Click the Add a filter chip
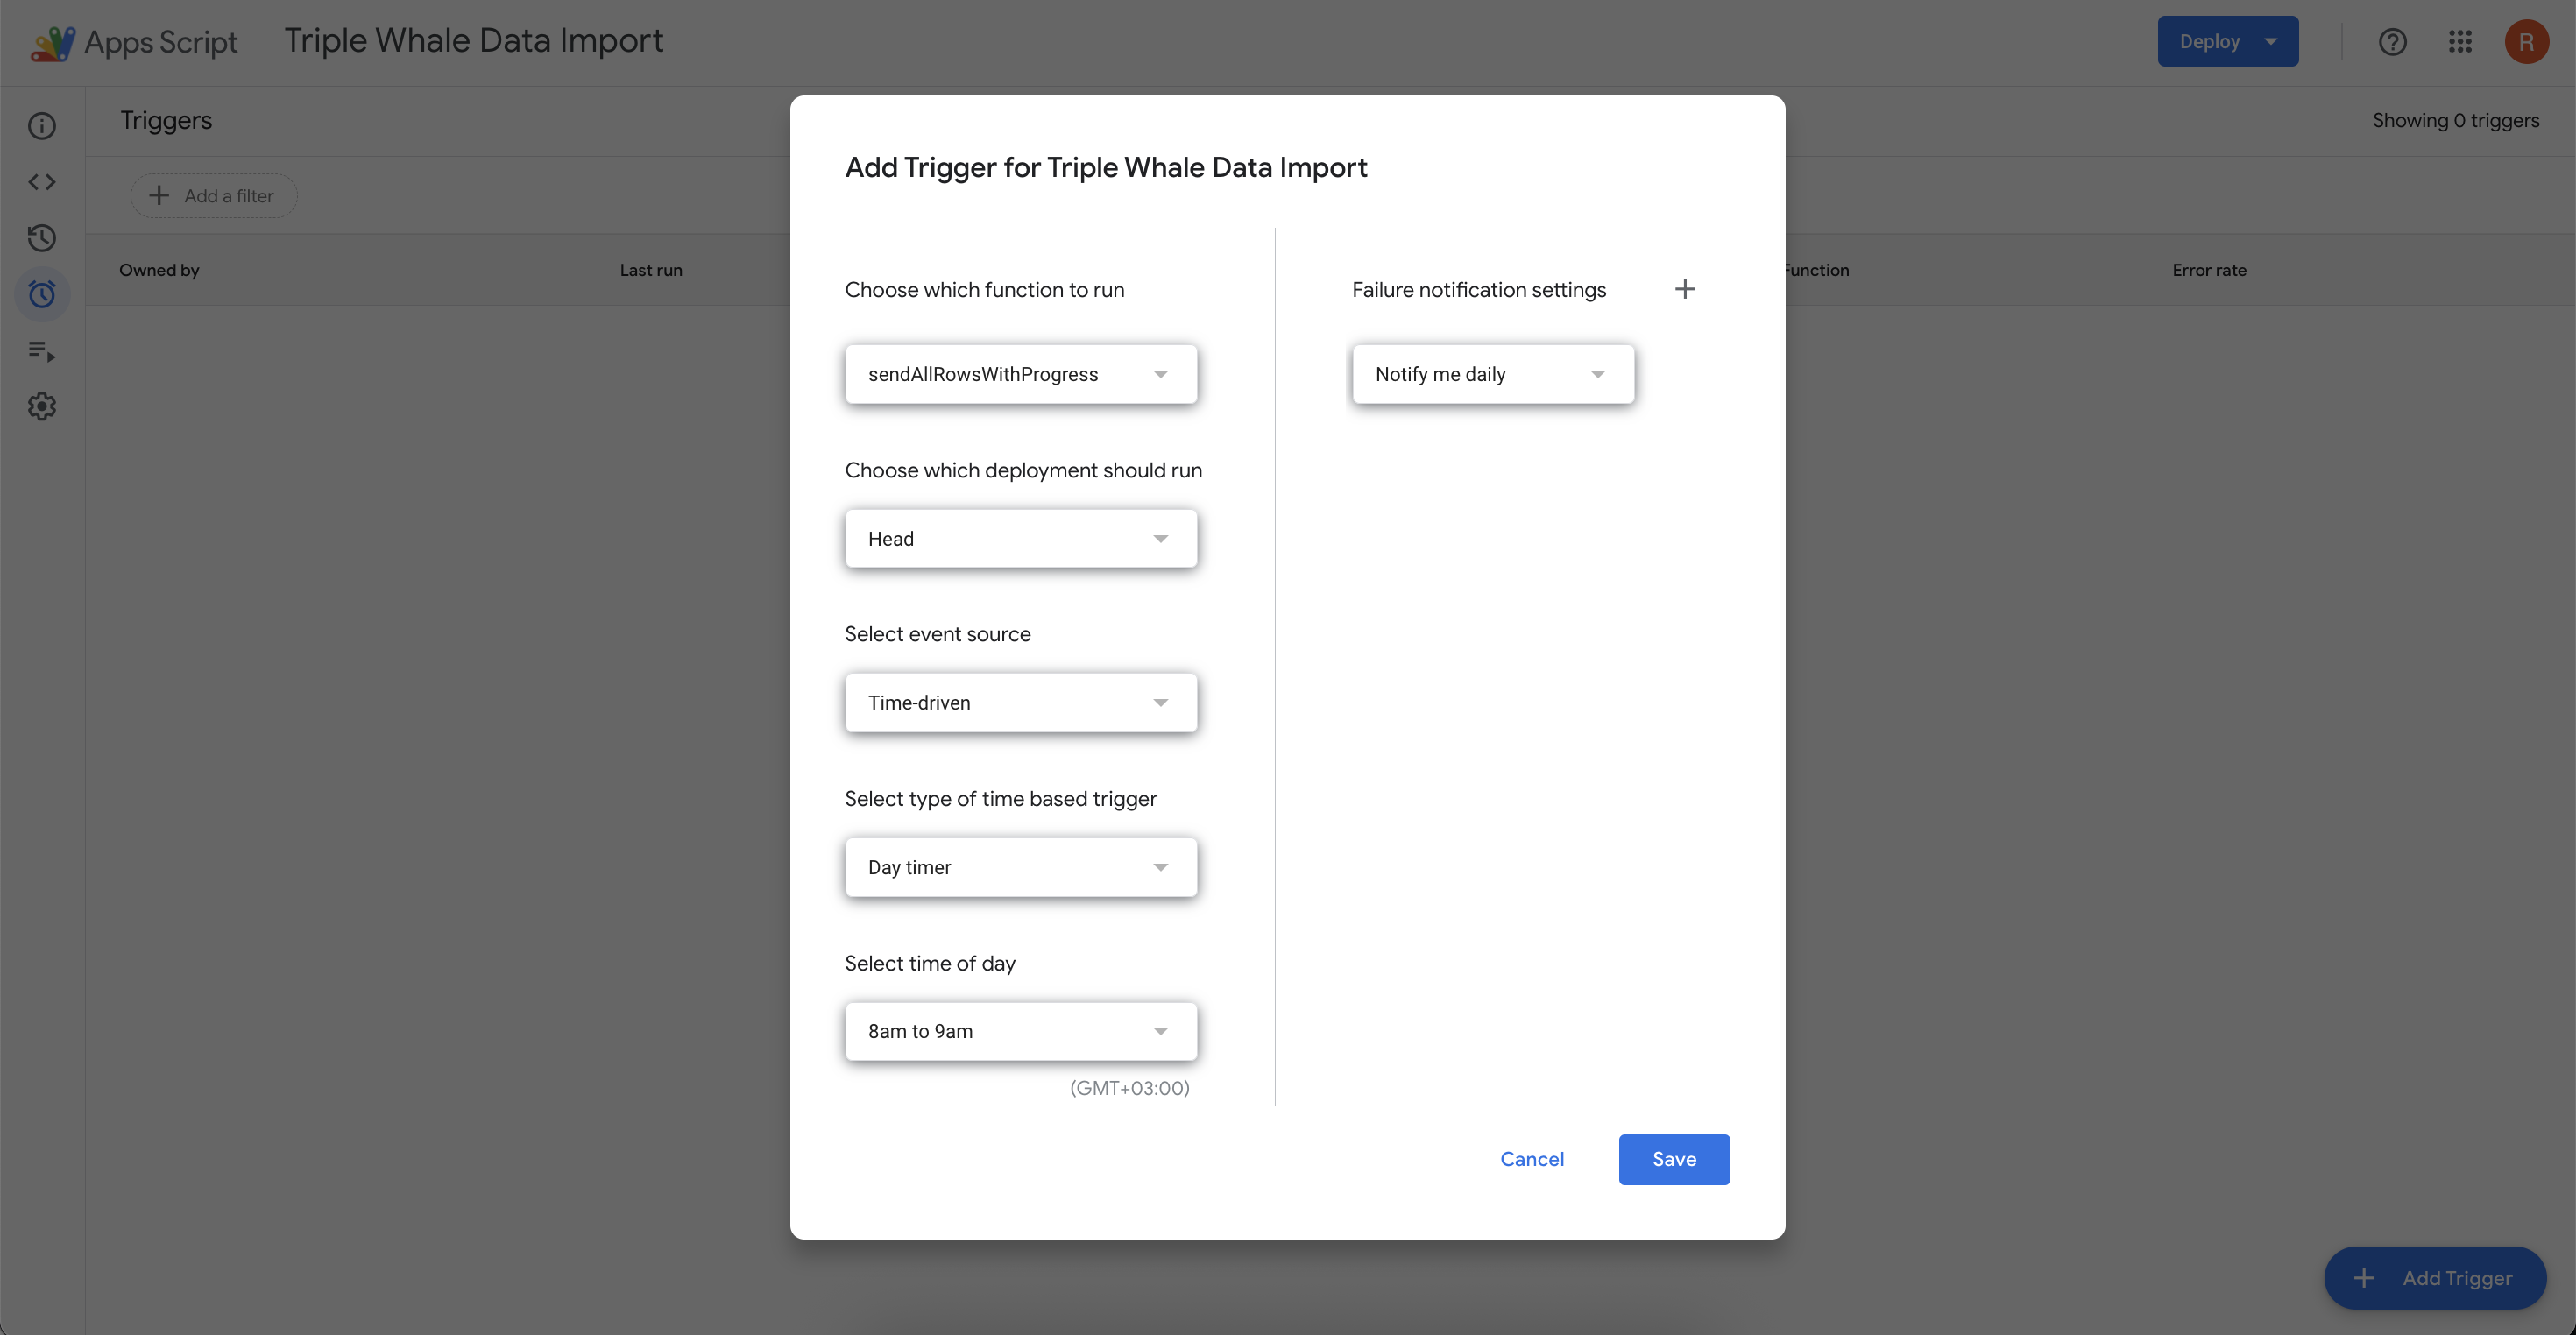The height and width of the screenshot is (1335, 2576). tap(213, 196)
